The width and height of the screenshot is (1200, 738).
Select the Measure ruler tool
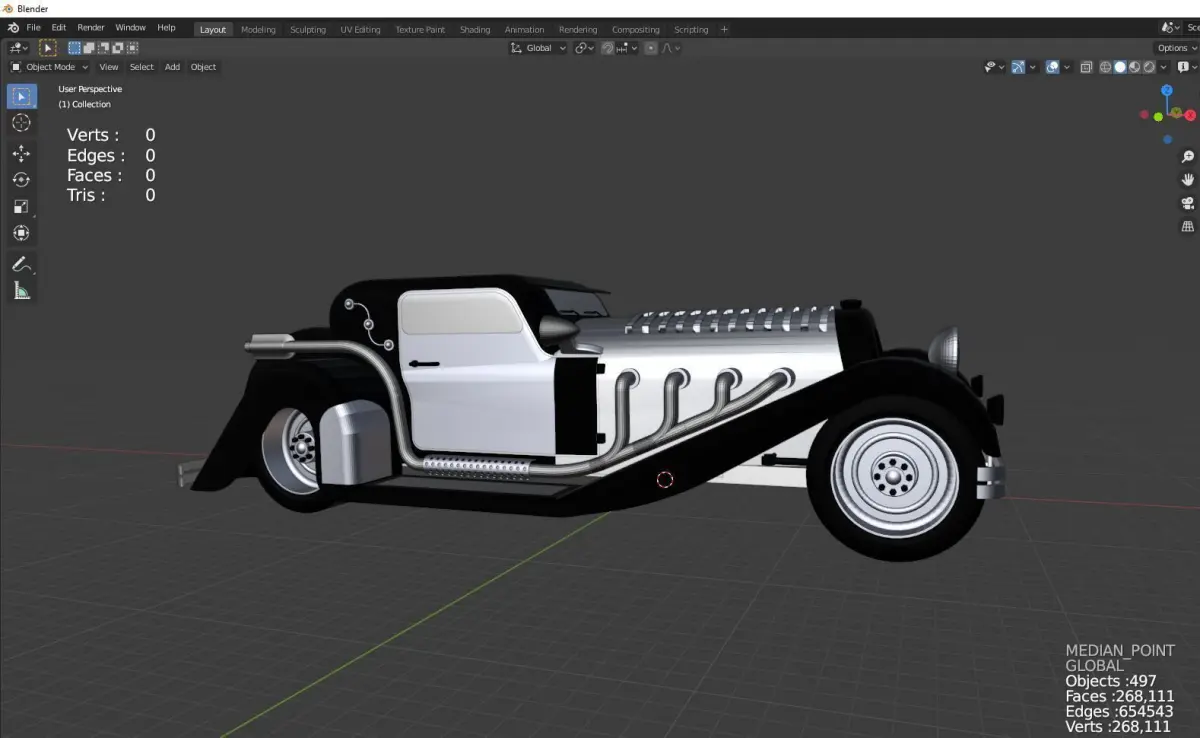point(22,290)
